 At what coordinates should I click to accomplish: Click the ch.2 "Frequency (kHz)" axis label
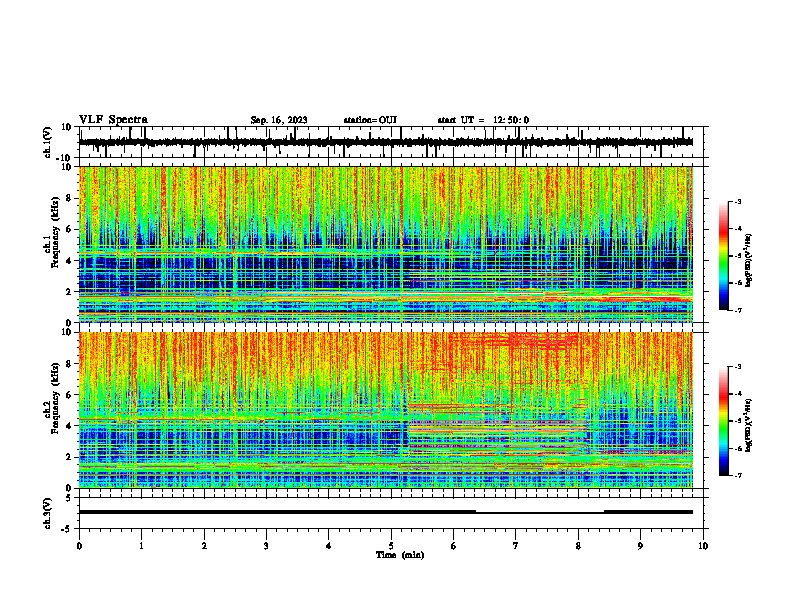(x=55, y=398)
